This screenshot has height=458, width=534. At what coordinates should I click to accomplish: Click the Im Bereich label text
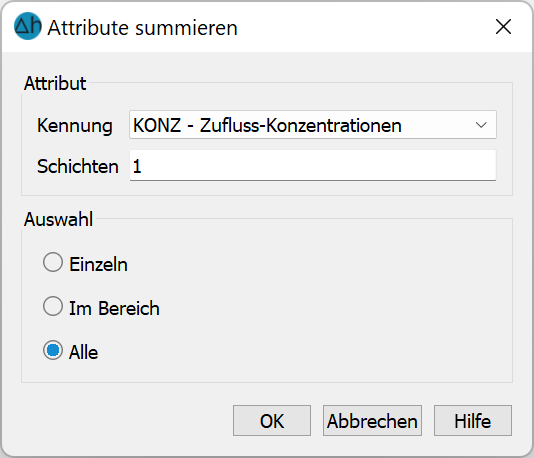[x=114, y=308]
